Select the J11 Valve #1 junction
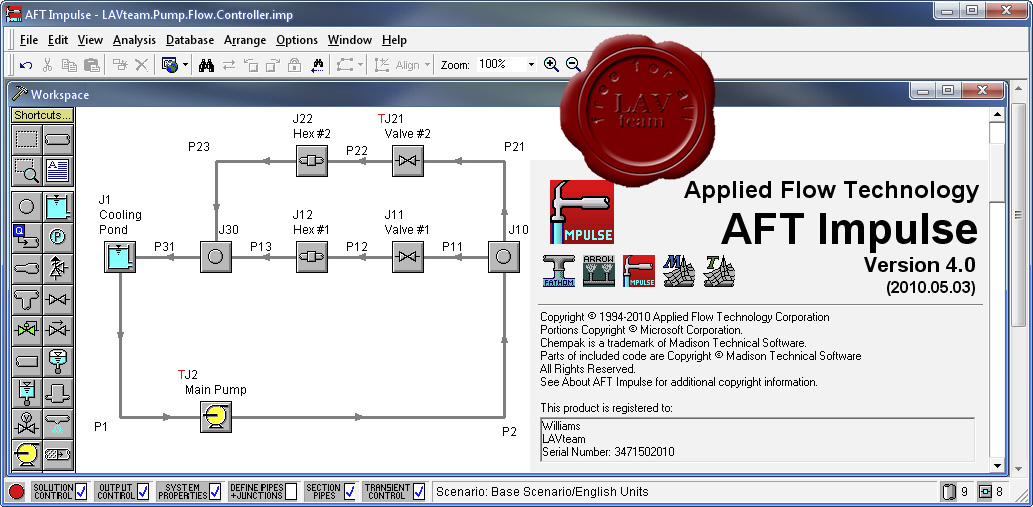This screenshot has width=1033, height=507. tap(408, 257)
